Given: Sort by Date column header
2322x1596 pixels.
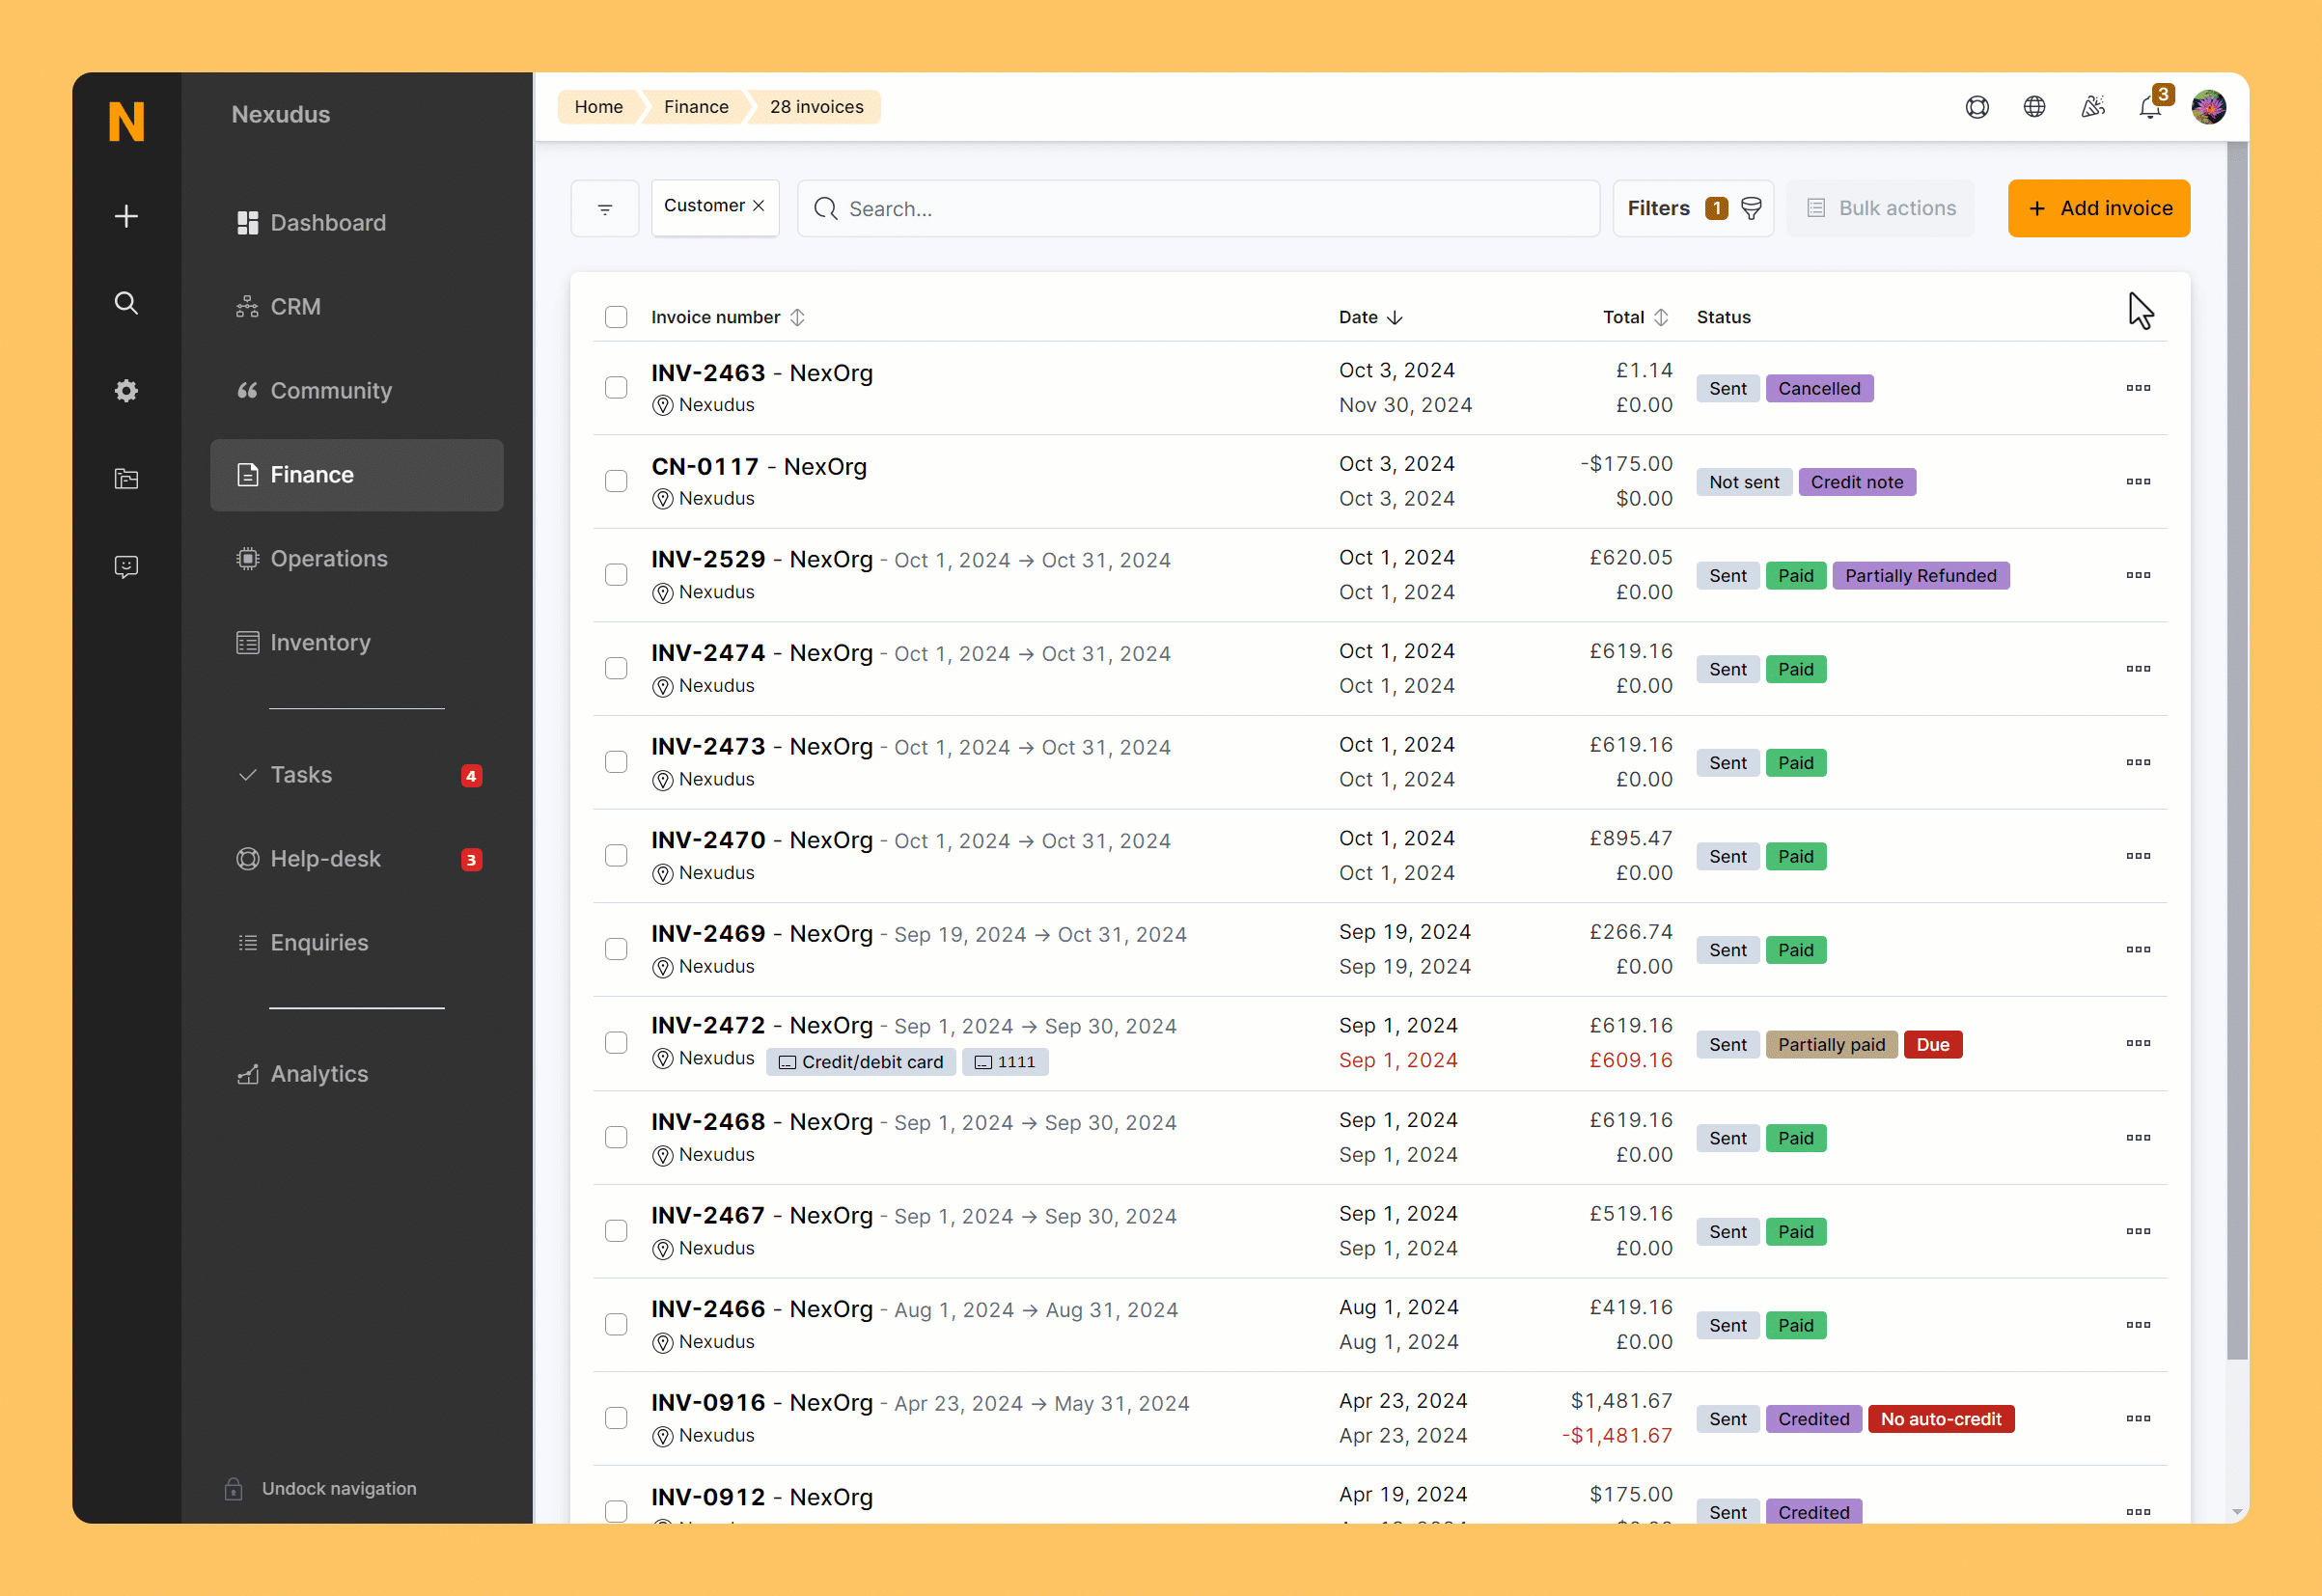Looking at the screenshot, I should pos(1371,317).
